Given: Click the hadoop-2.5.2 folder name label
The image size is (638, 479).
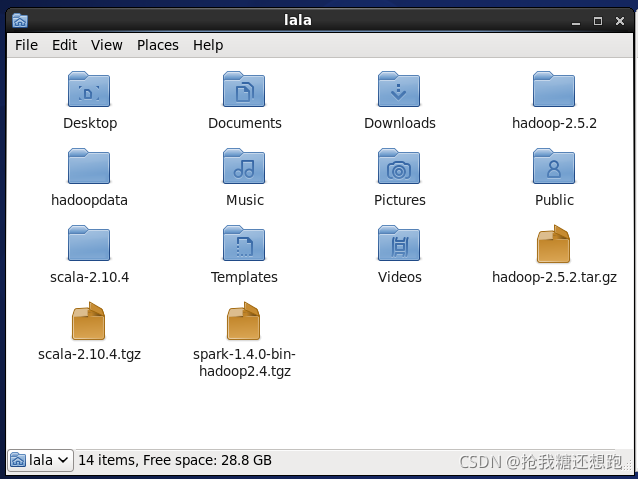Looking at the screenshot, I should click(x=554, y=123).
